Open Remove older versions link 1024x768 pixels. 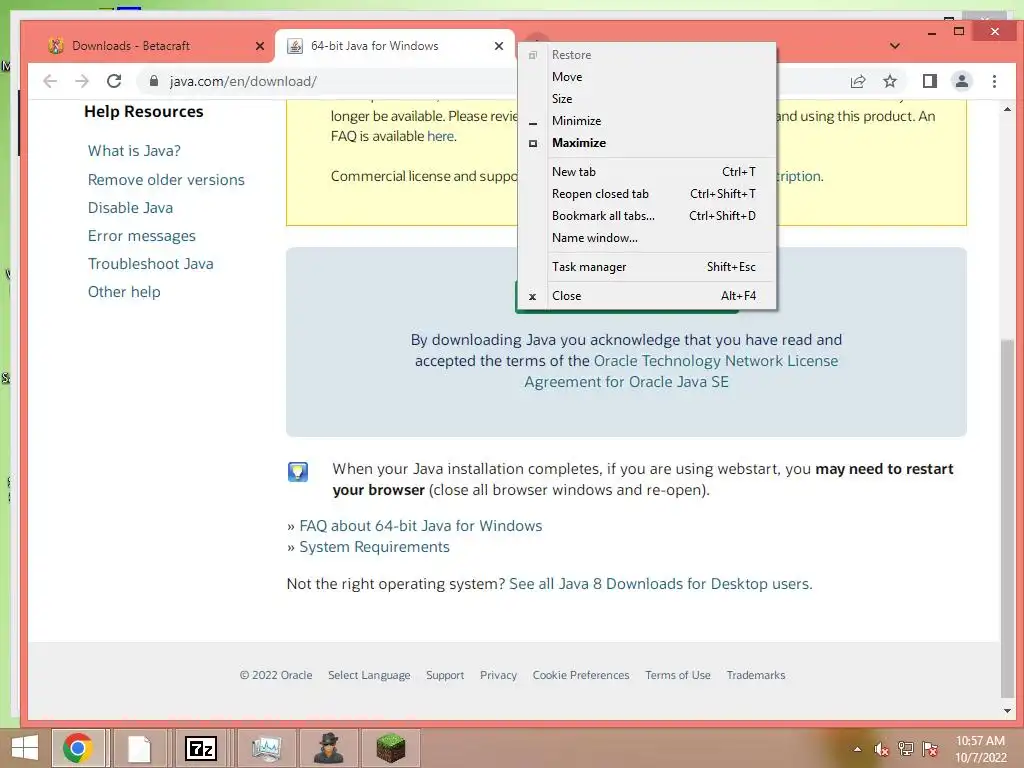166,180
